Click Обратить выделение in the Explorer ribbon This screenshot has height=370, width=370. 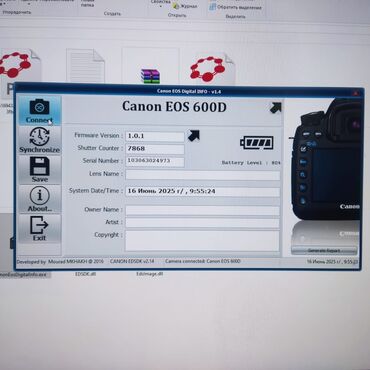point(236,7)
